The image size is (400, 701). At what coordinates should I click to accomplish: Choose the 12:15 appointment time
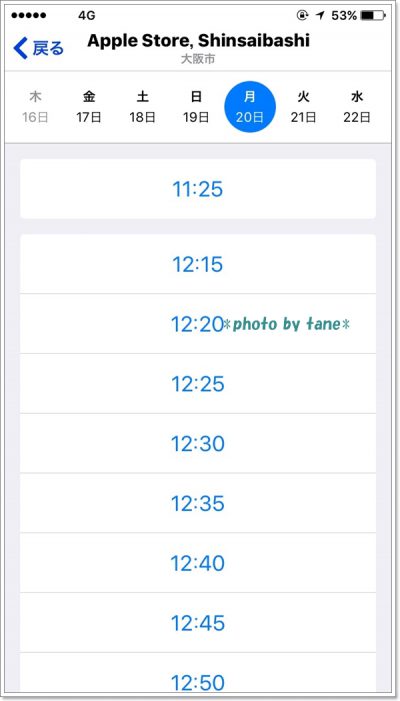[x=198, y=264]
